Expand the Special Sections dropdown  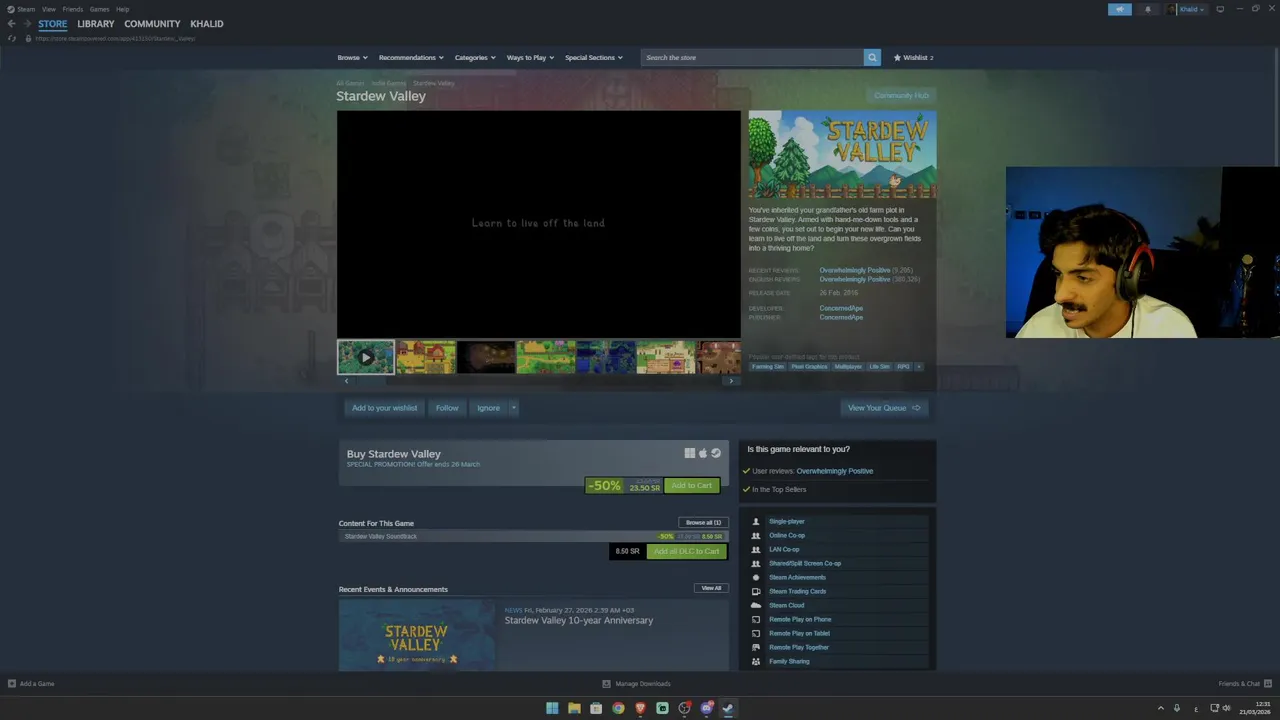pos(593,57)
